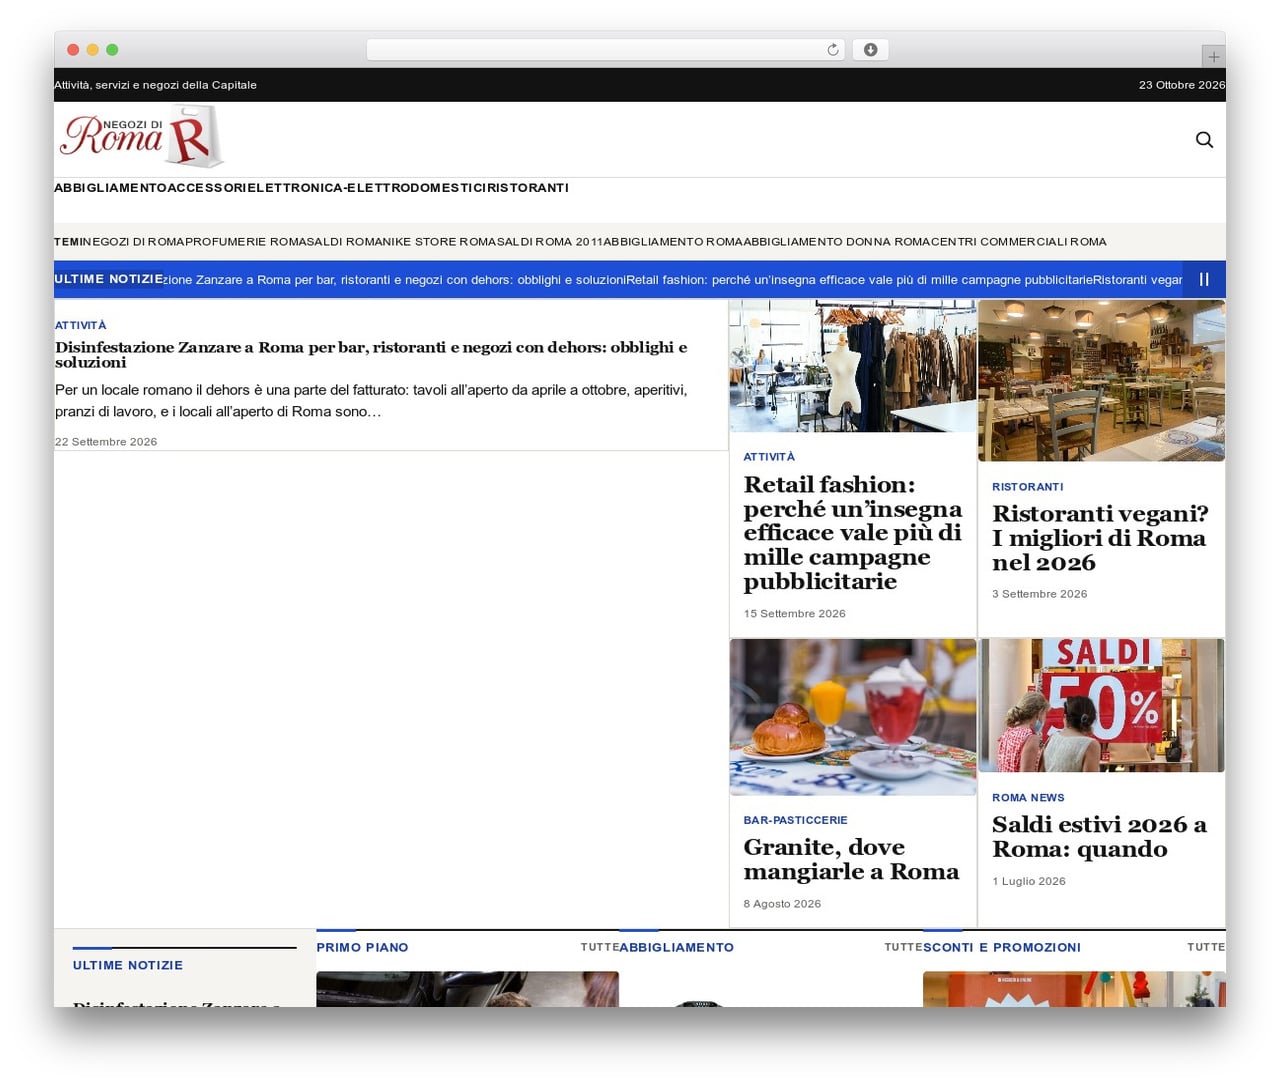Image resolution: width=1280 pixels, height=1084 pixels.
Task: Open the Saldi estivi 2026 article headline
Action: pyautogui.click(x=1099, y=837)
